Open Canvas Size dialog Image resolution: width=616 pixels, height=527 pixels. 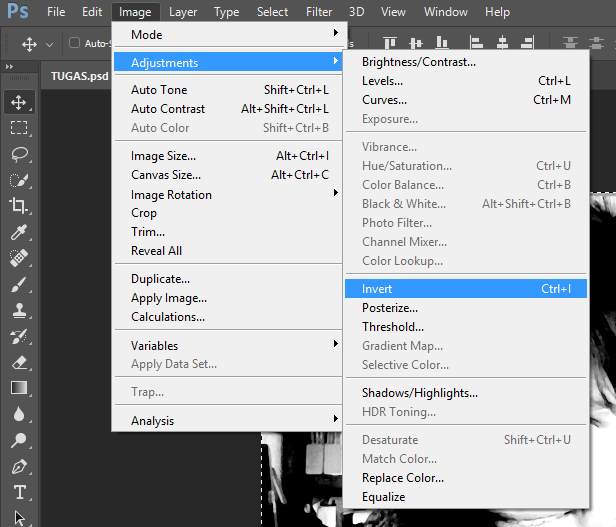(x=228, y=174)
